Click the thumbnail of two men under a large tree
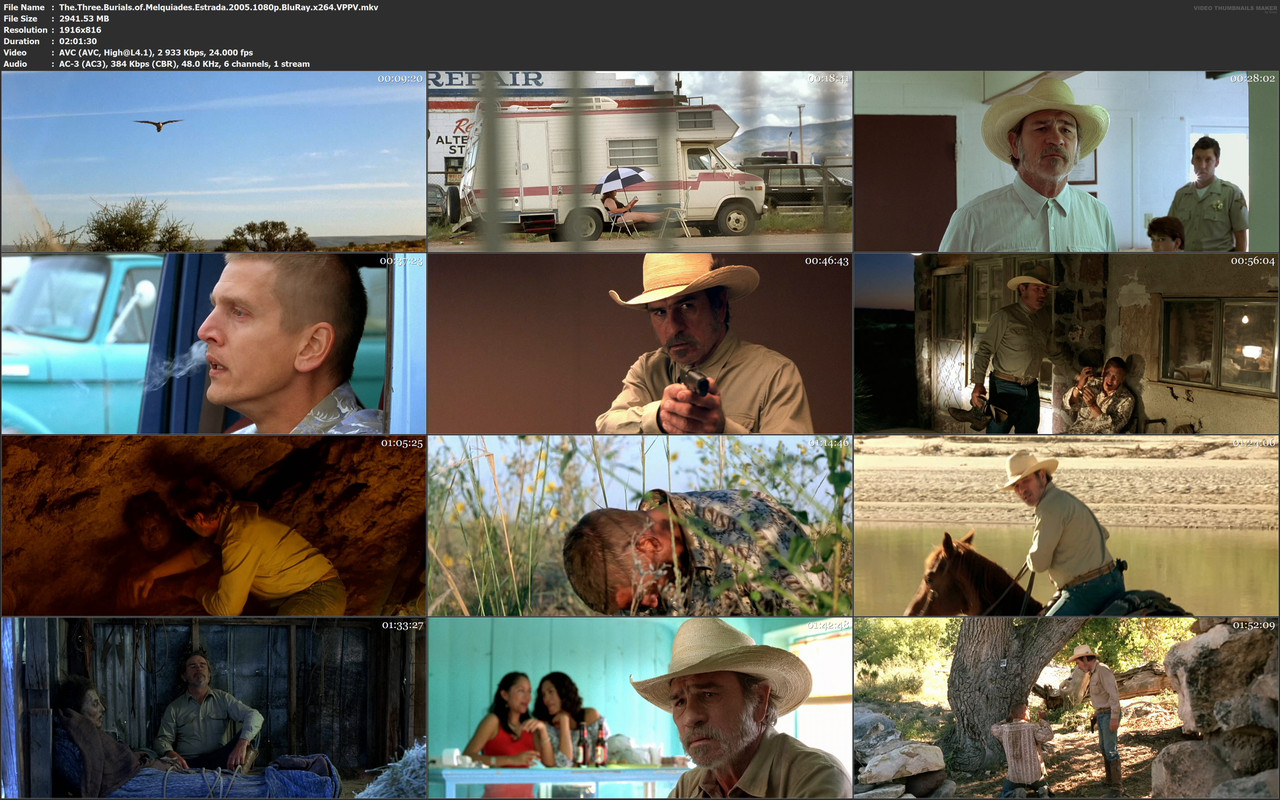 pos(1066,707)
